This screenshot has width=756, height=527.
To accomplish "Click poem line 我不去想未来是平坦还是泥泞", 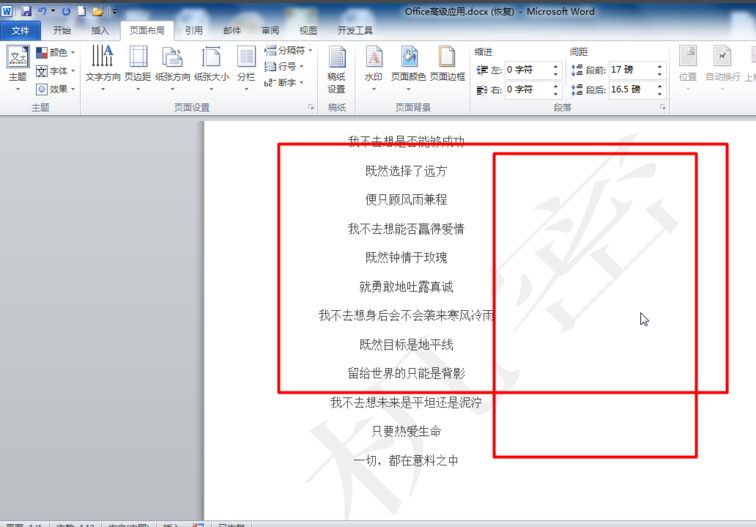I will pyautogui.click(x=406, y=403).
